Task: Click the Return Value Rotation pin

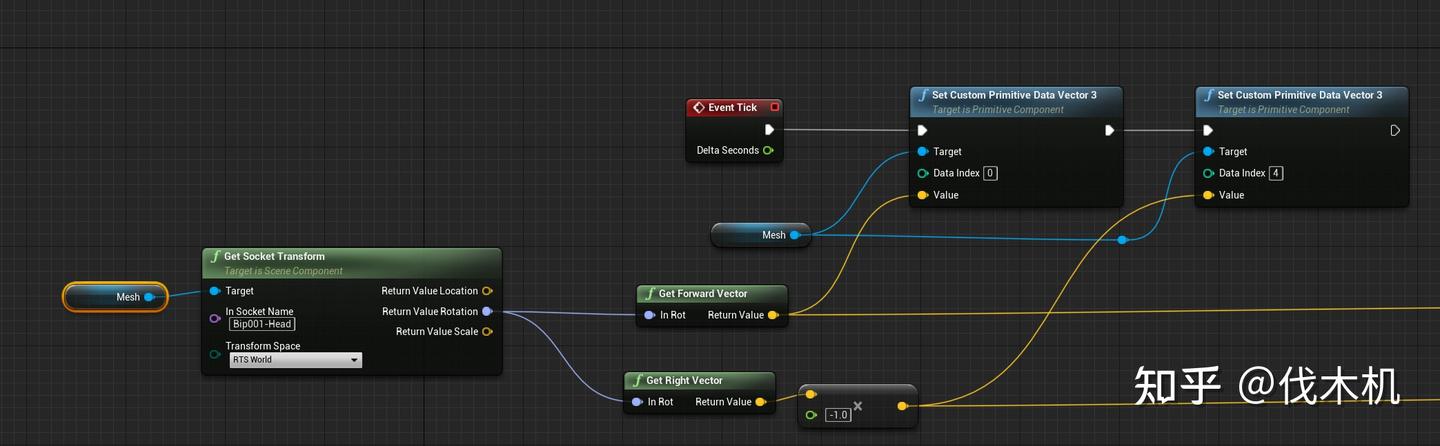Action: coord(487,312)
